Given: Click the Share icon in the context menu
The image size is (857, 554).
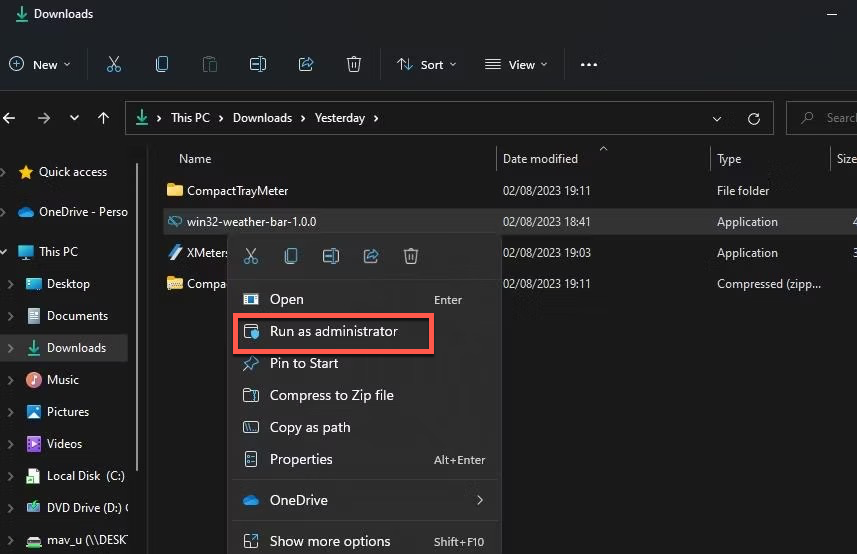Looking at the screenshot, I should coord(371,257).
